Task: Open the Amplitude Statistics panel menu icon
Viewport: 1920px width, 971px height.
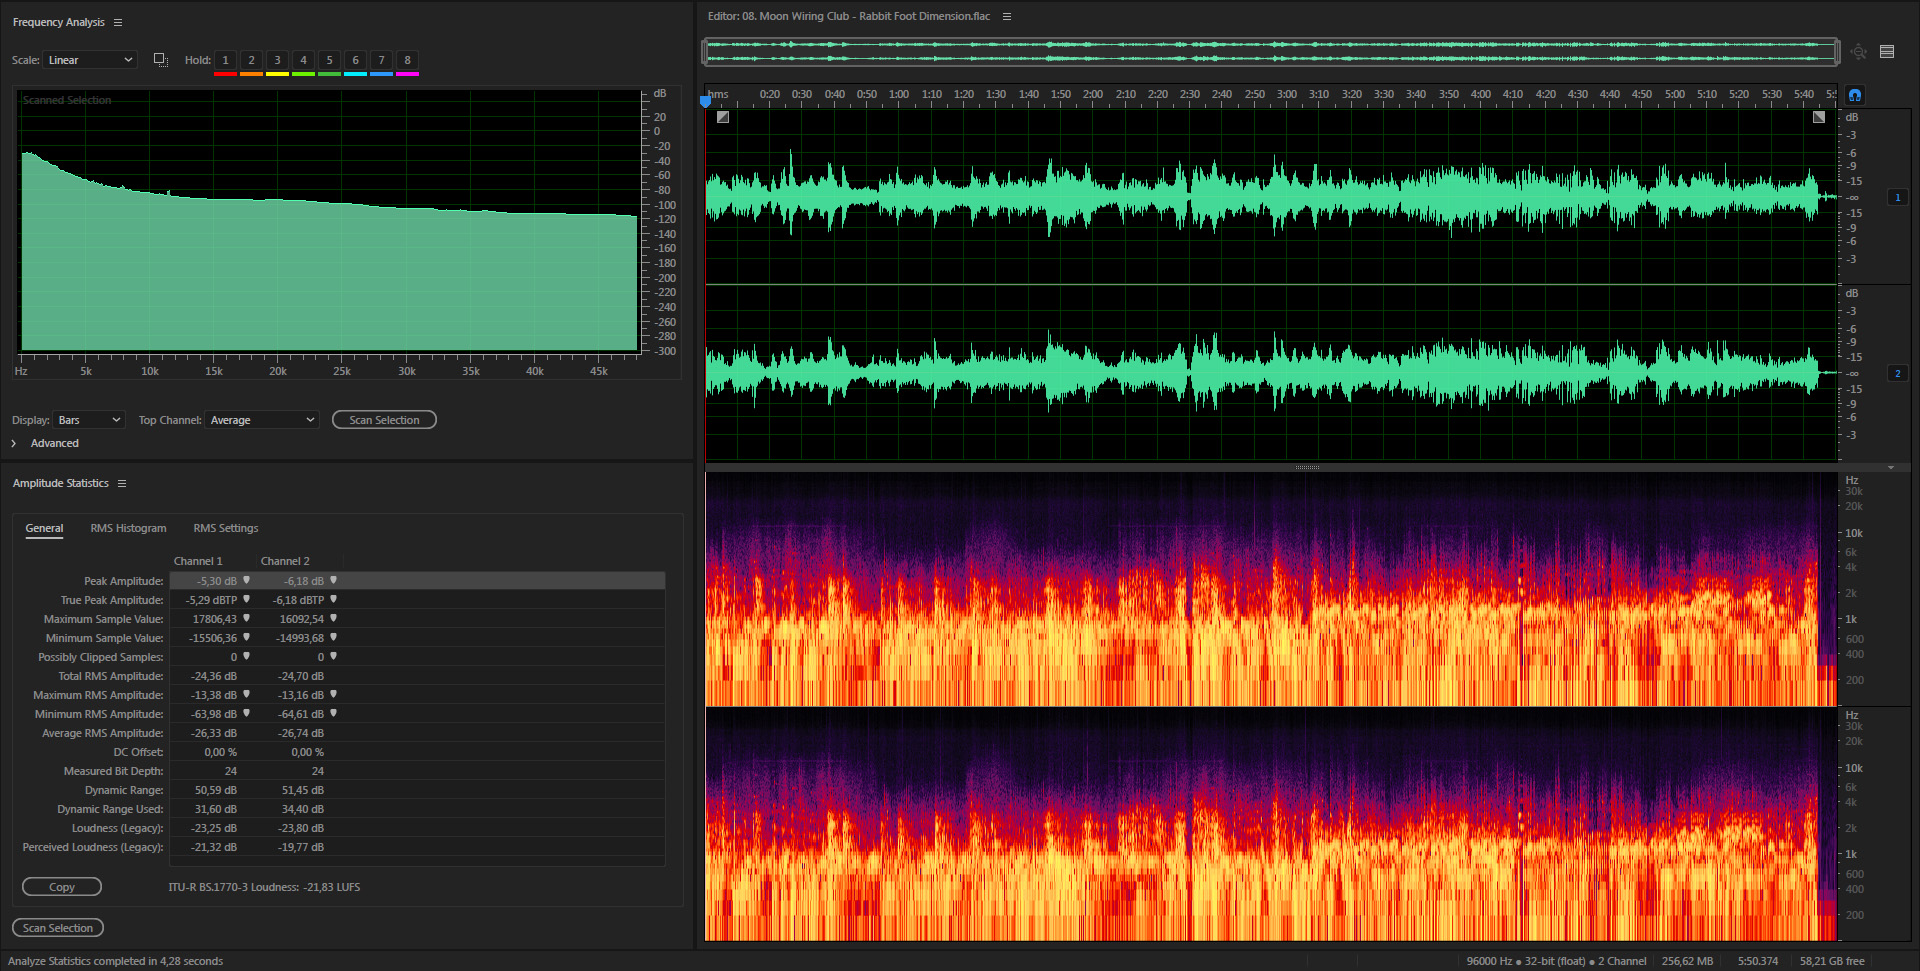Action: tap(122, 483)
